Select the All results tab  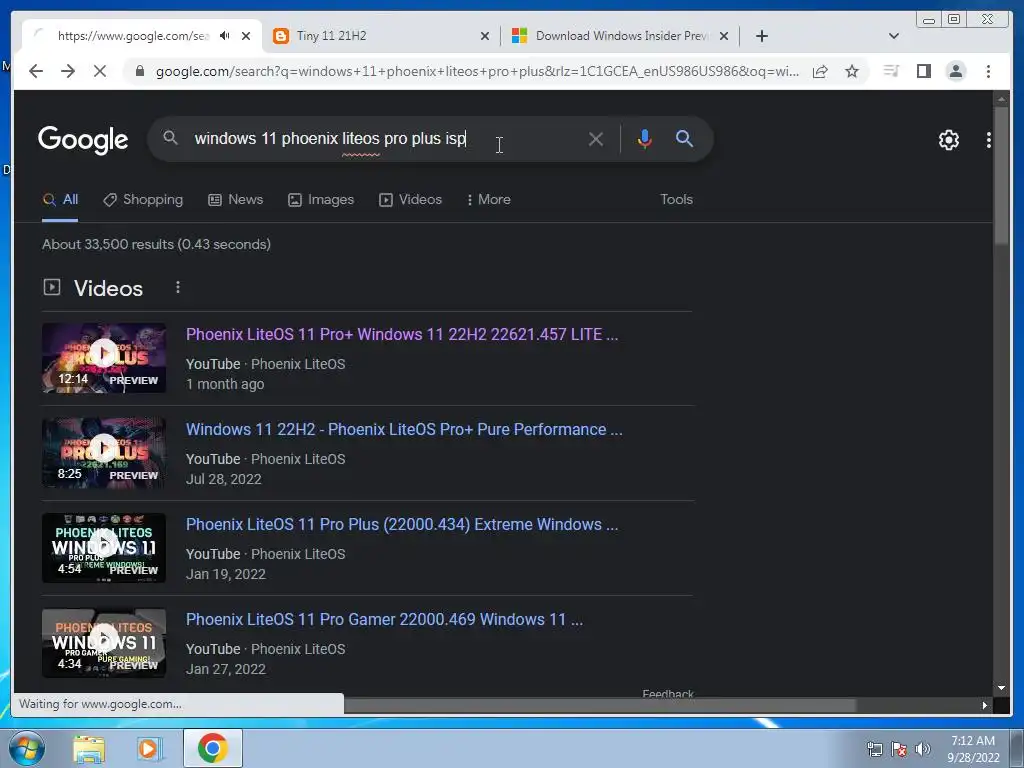click(60, 200)
